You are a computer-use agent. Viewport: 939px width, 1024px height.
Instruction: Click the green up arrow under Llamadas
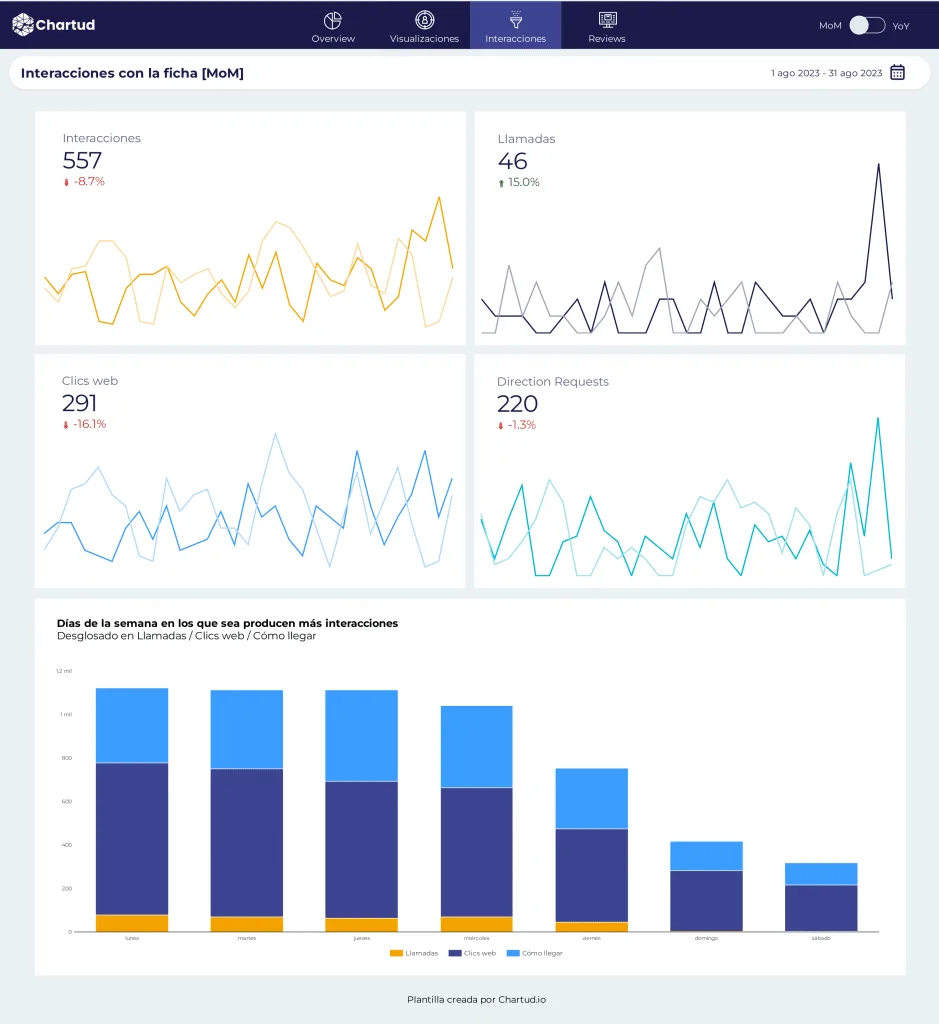pyautogui.click(x=501, y=183)
